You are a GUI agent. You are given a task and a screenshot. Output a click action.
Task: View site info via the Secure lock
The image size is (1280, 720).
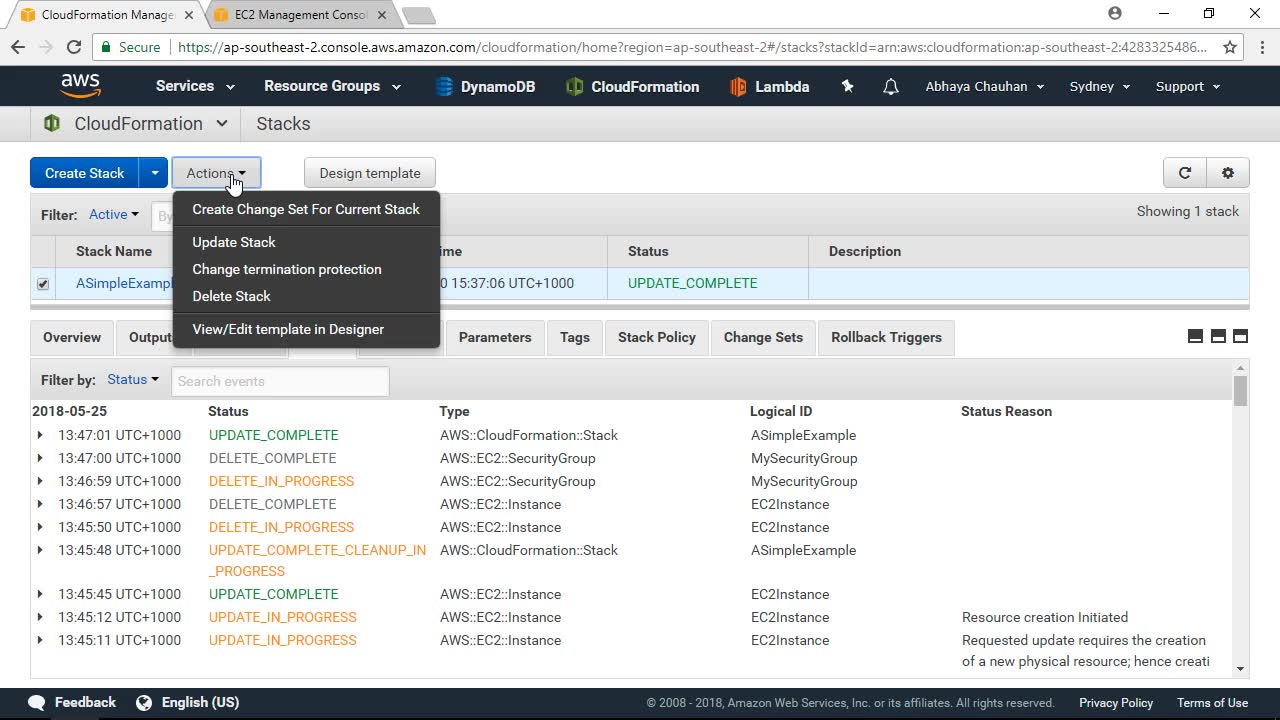coord(130,47)
